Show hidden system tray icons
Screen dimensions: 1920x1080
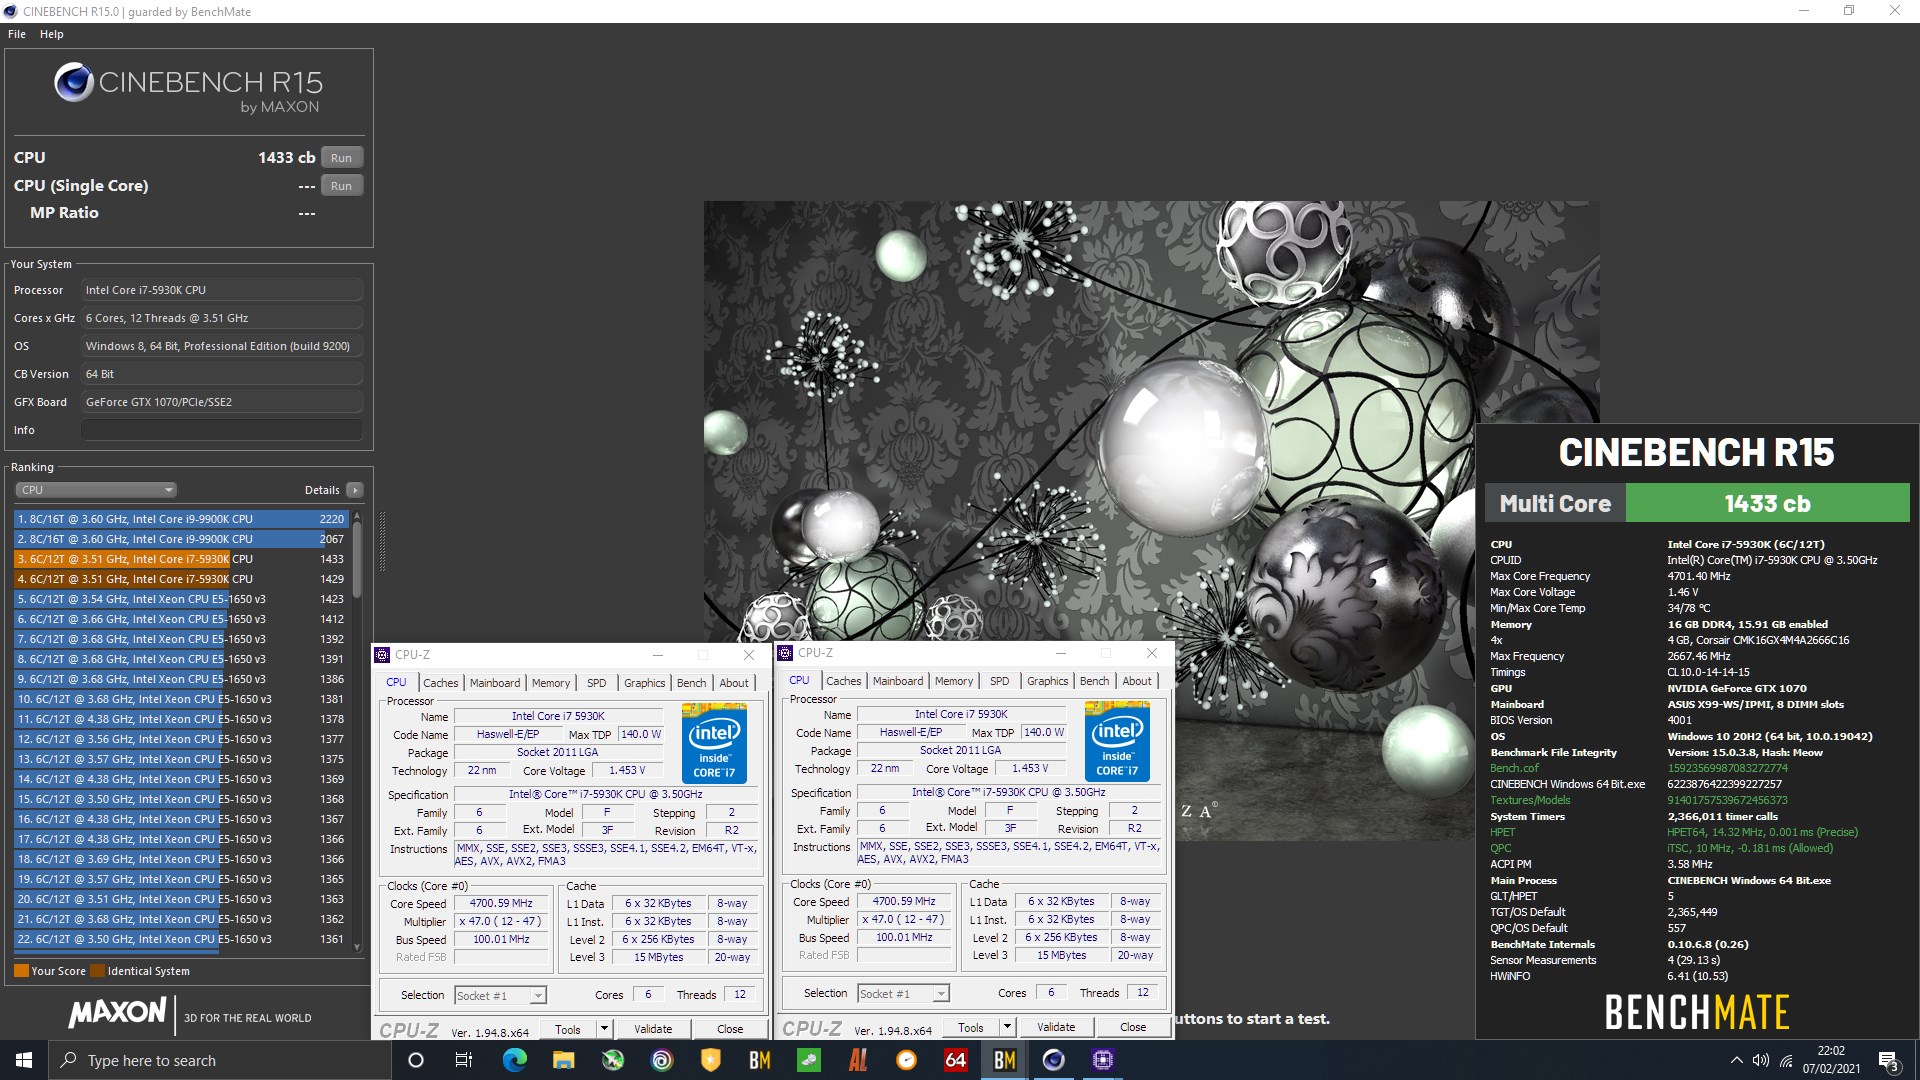click(x=1736, y=1060)
